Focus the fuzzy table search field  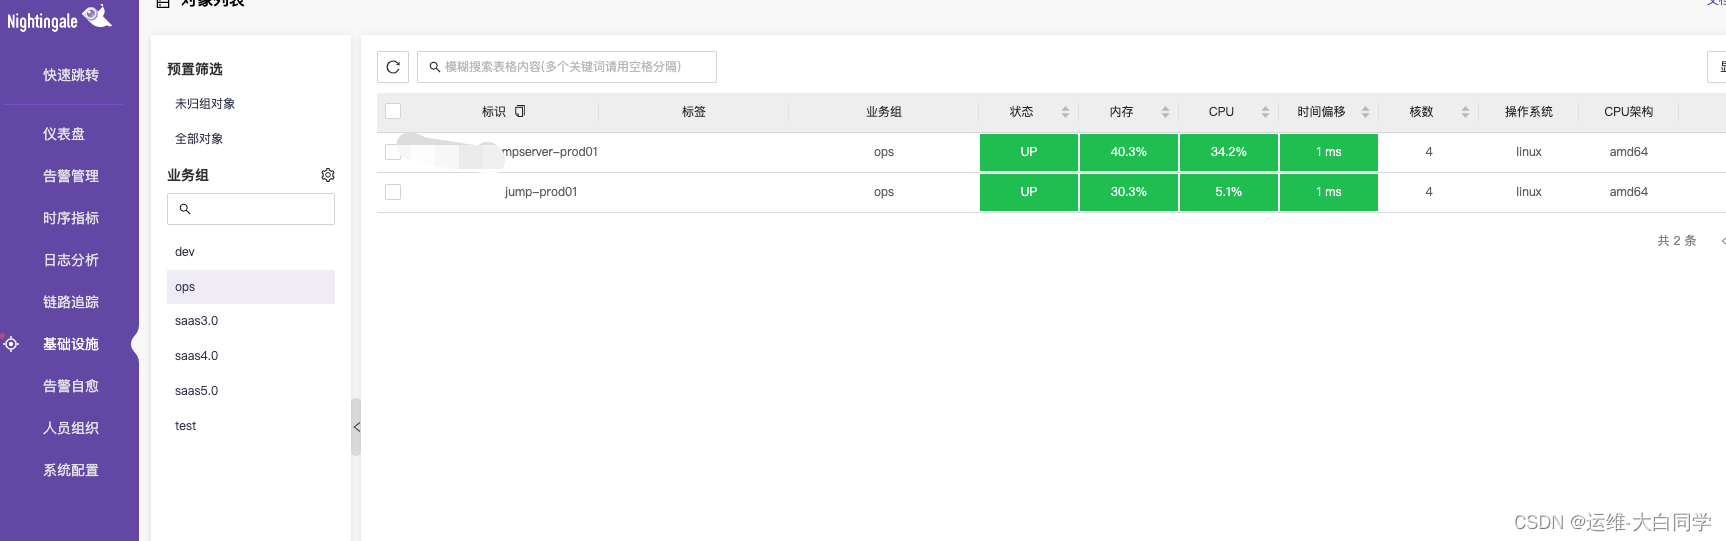567,67
